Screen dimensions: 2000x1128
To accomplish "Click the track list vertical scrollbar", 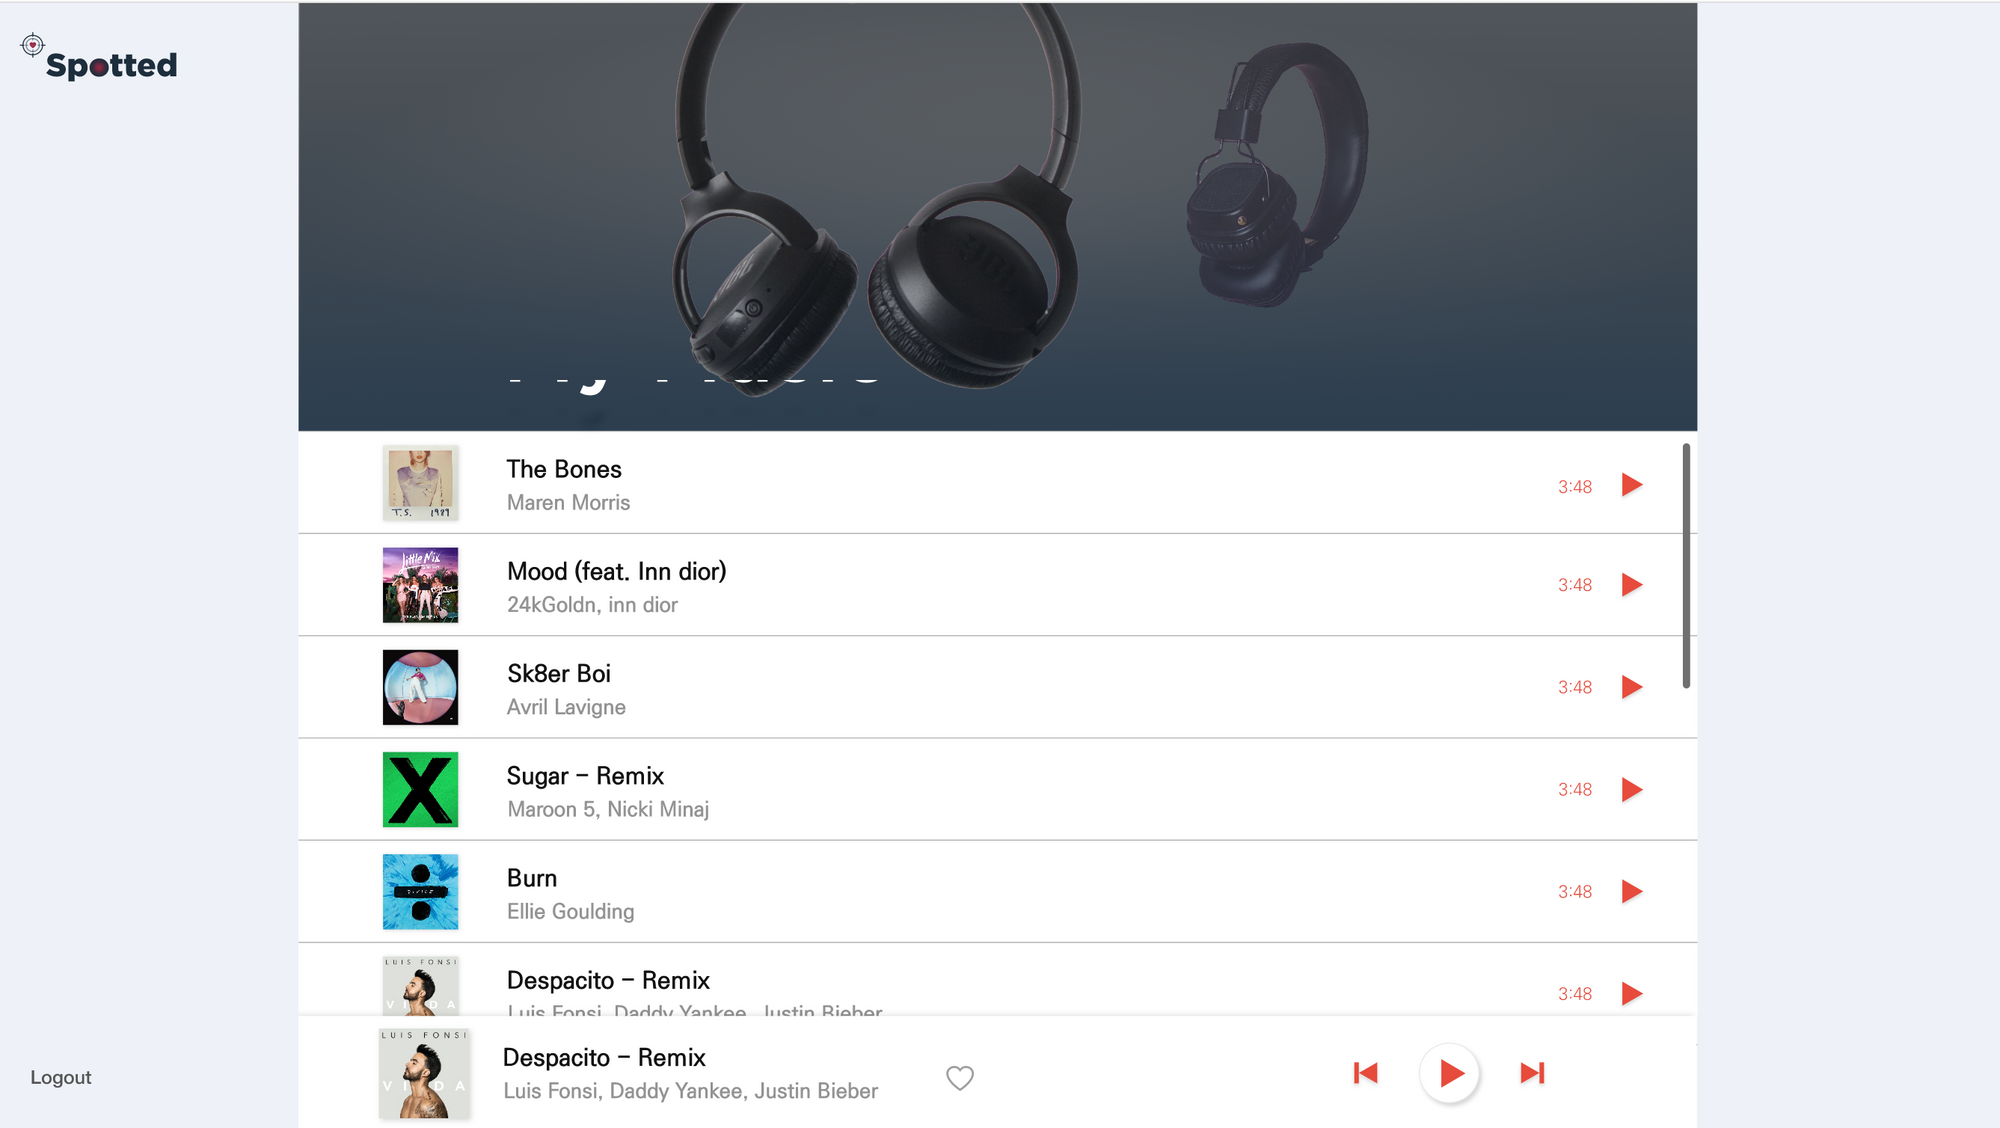I will click(1686, 566).
